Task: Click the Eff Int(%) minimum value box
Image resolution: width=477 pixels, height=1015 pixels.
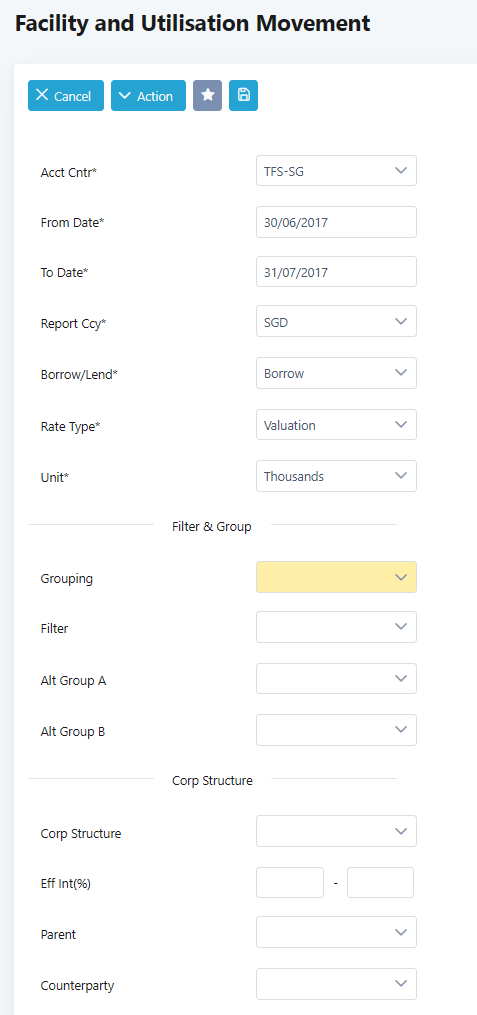Action: coord(290,882)
